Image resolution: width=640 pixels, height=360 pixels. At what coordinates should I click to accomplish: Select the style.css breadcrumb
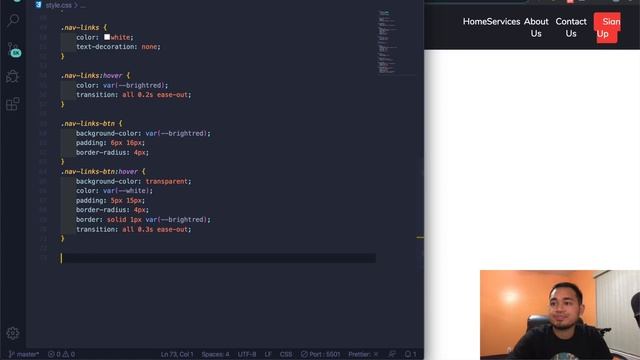pyautogui.click(x=58, y=5)
